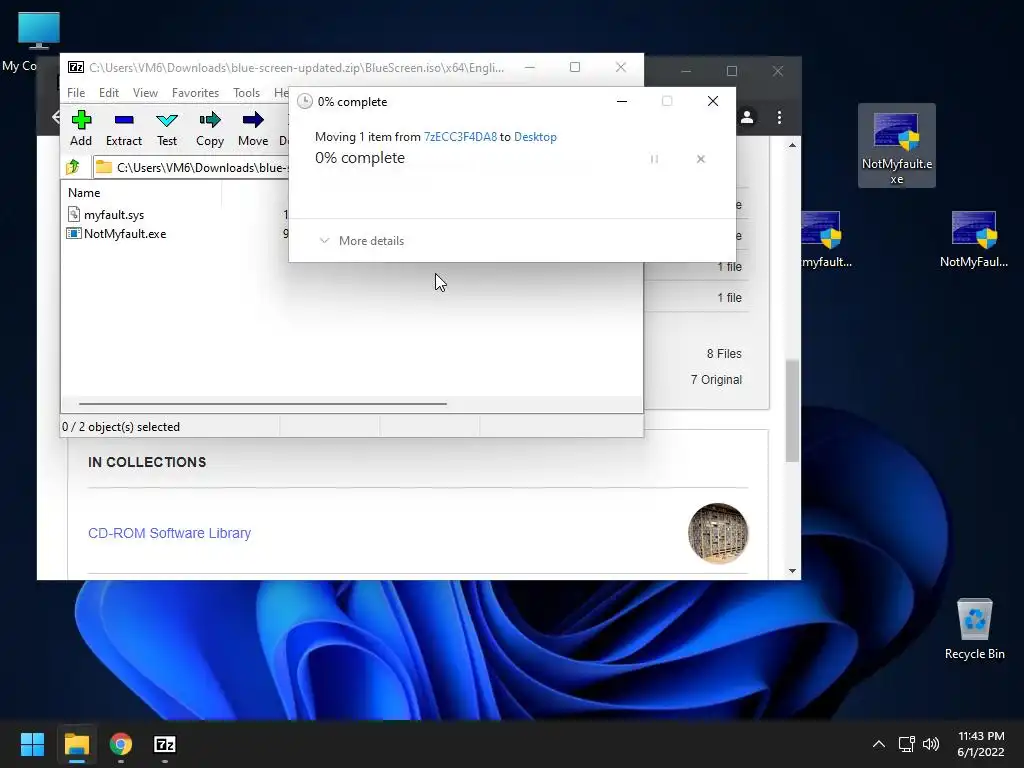Screen dimensions: 1024x768
Task: Click the 8 Files text on the webpage
Action: (x=724, y=353)
